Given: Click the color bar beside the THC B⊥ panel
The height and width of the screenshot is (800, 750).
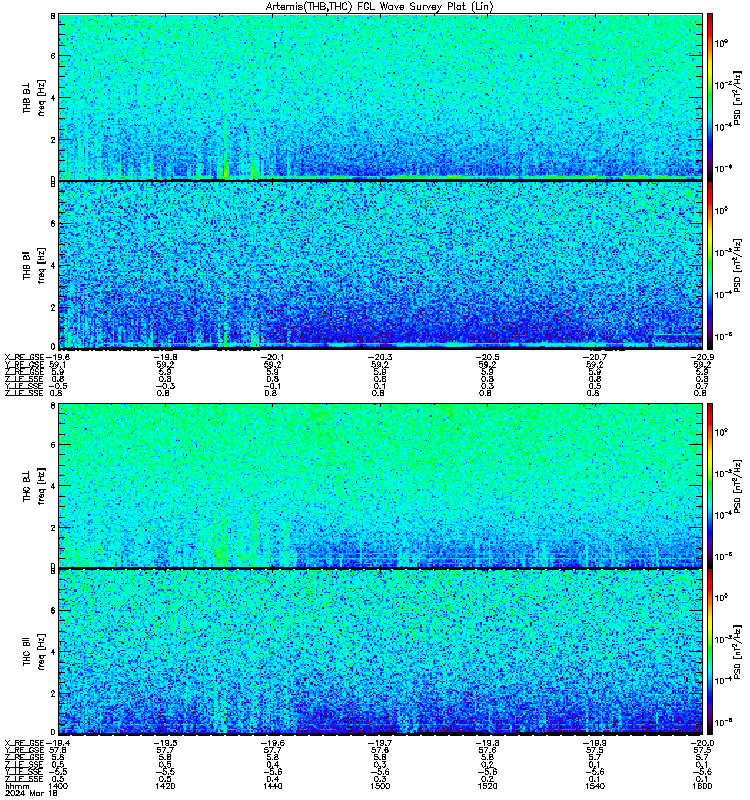Looking at the screenshot, I should point(710,485).
